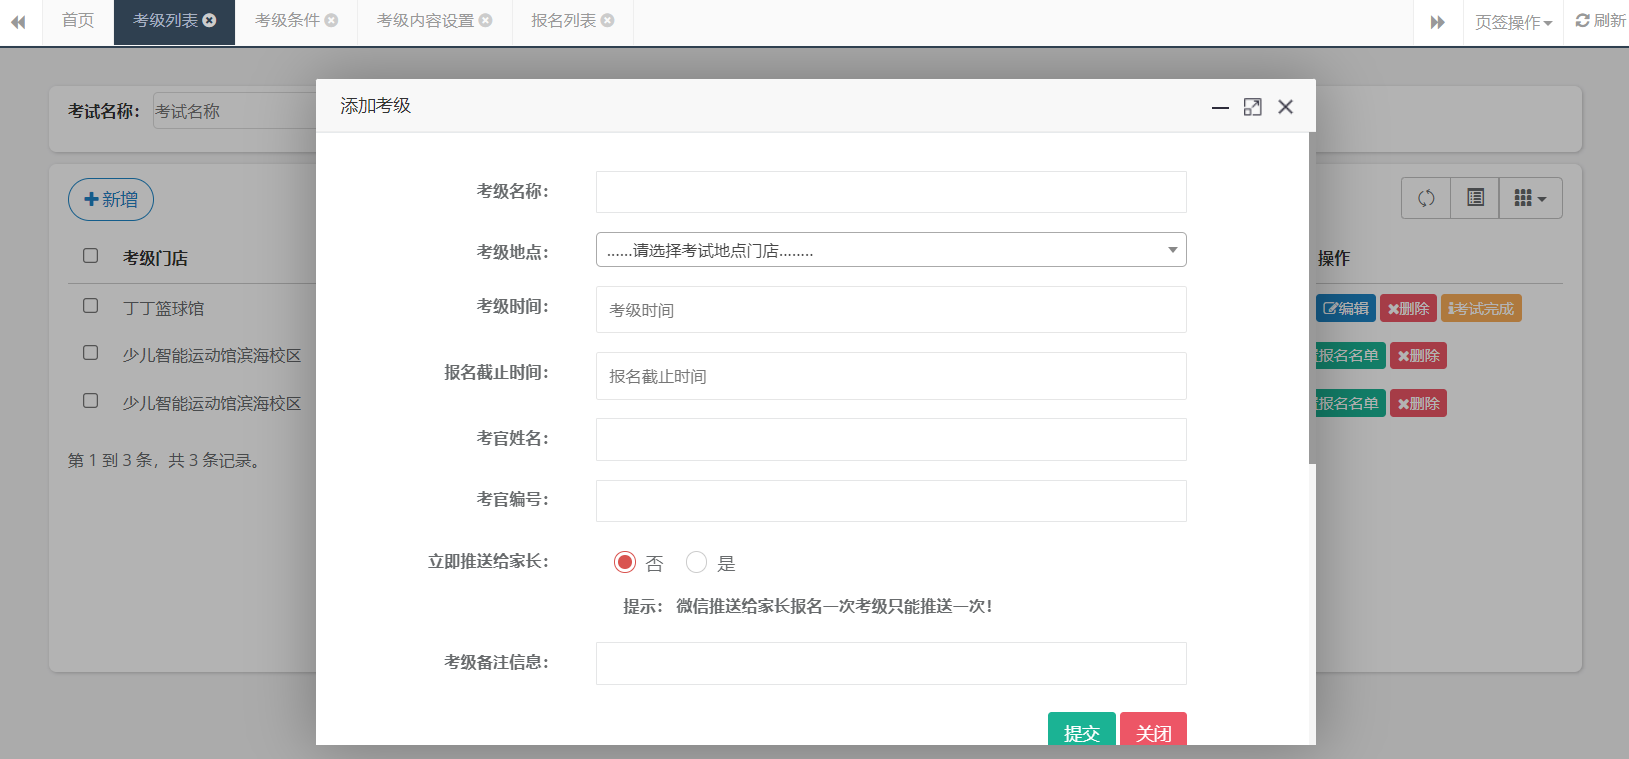This screenshot has height=759, width=1629.
Task: Select the 否 radio for push to parents
Action: tap(625, 562)
